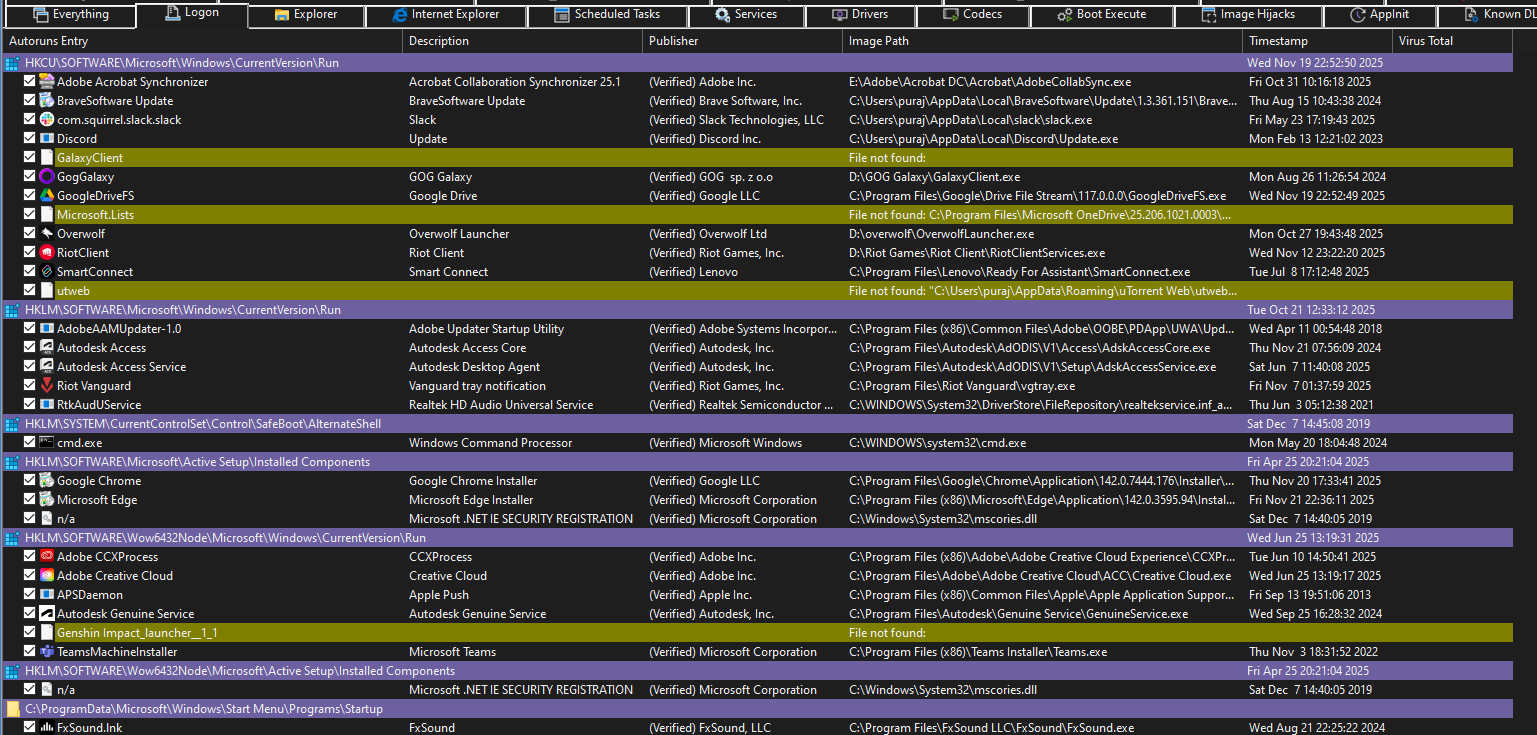Switch to the Drivers tab
This screenshot has height=735, width=1537.
click(860, 15)
